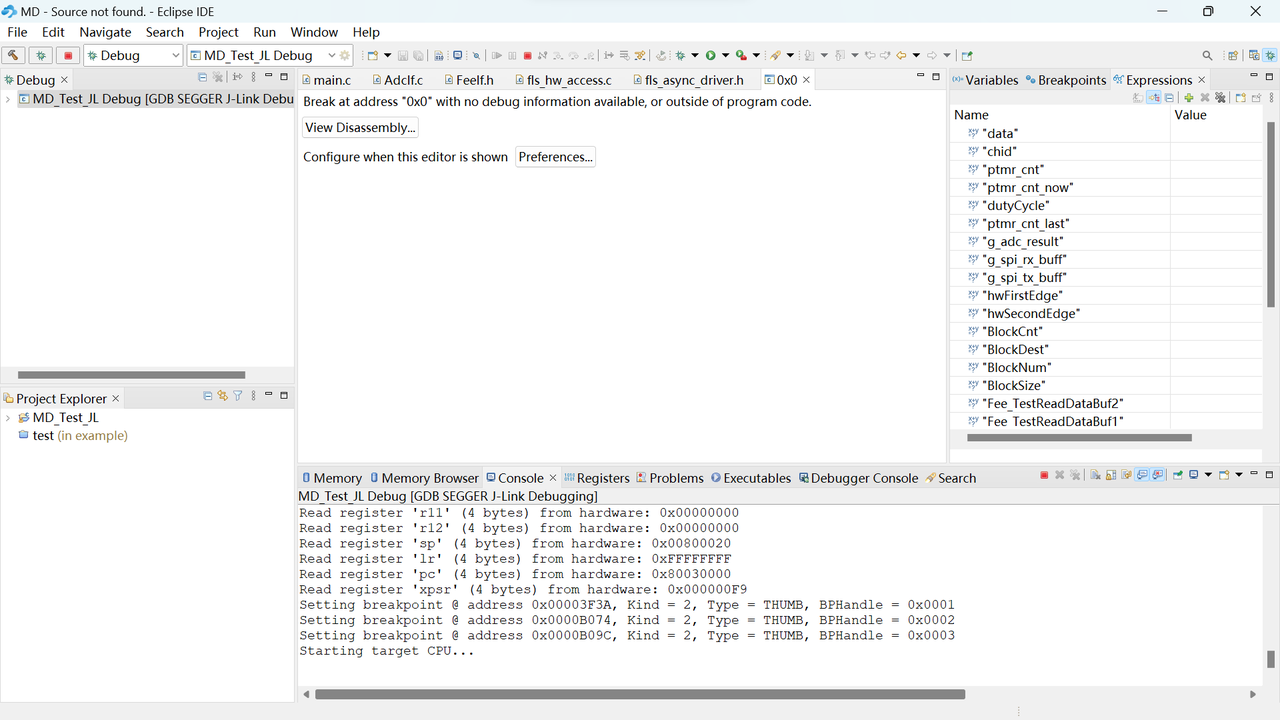
Task: Close the 0x0 editor tab
Action: click(806, 80)
